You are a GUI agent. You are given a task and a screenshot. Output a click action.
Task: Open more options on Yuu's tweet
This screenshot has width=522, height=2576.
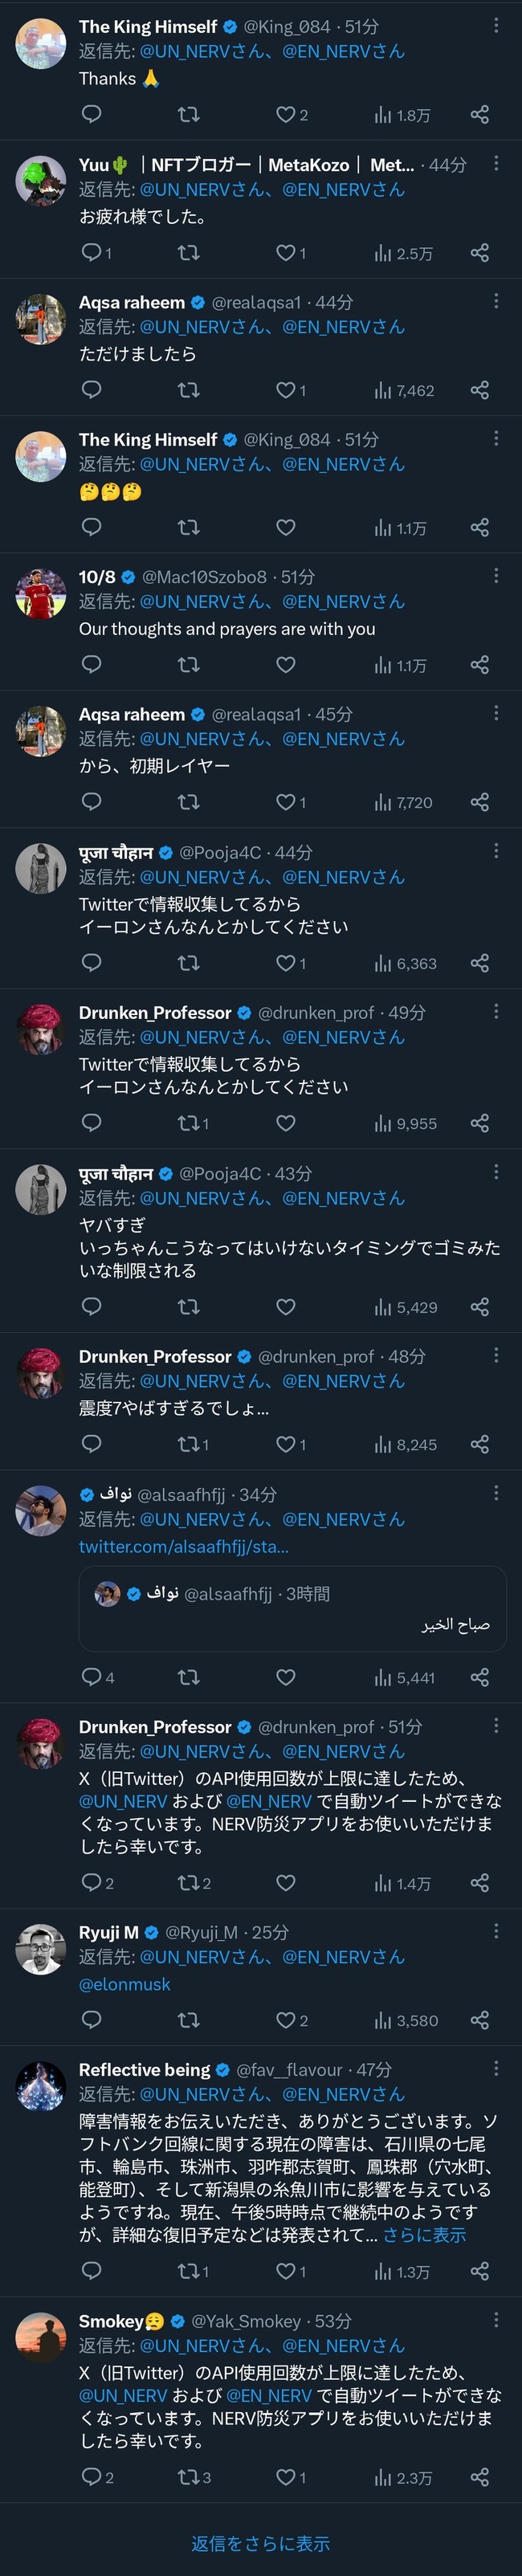[496, 163]
